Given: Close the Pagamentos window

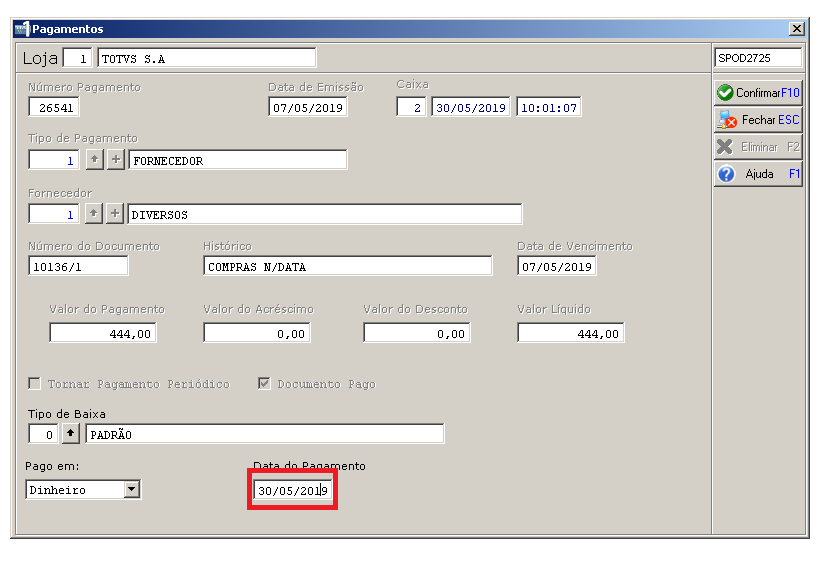Looking at the screenshot, I should 796,29.
